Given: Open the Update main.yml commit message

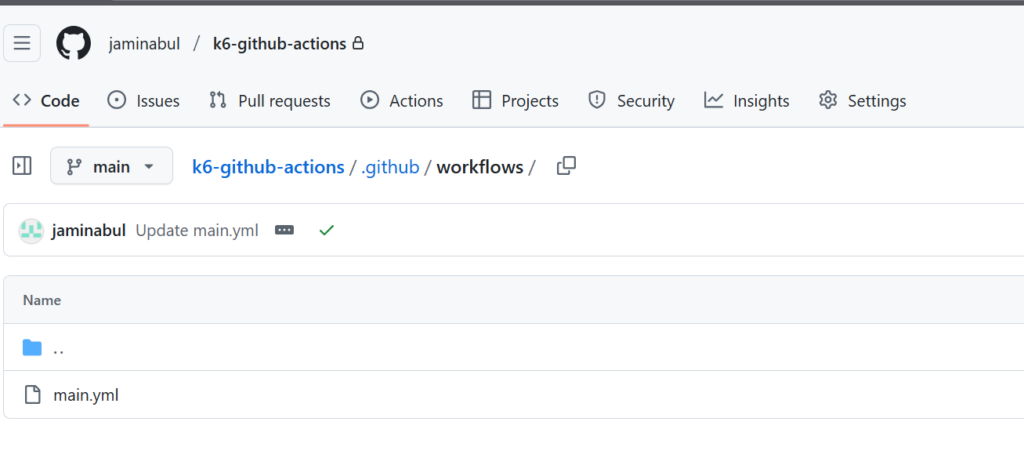Looking at the screenshot, I should click(197, 230).
